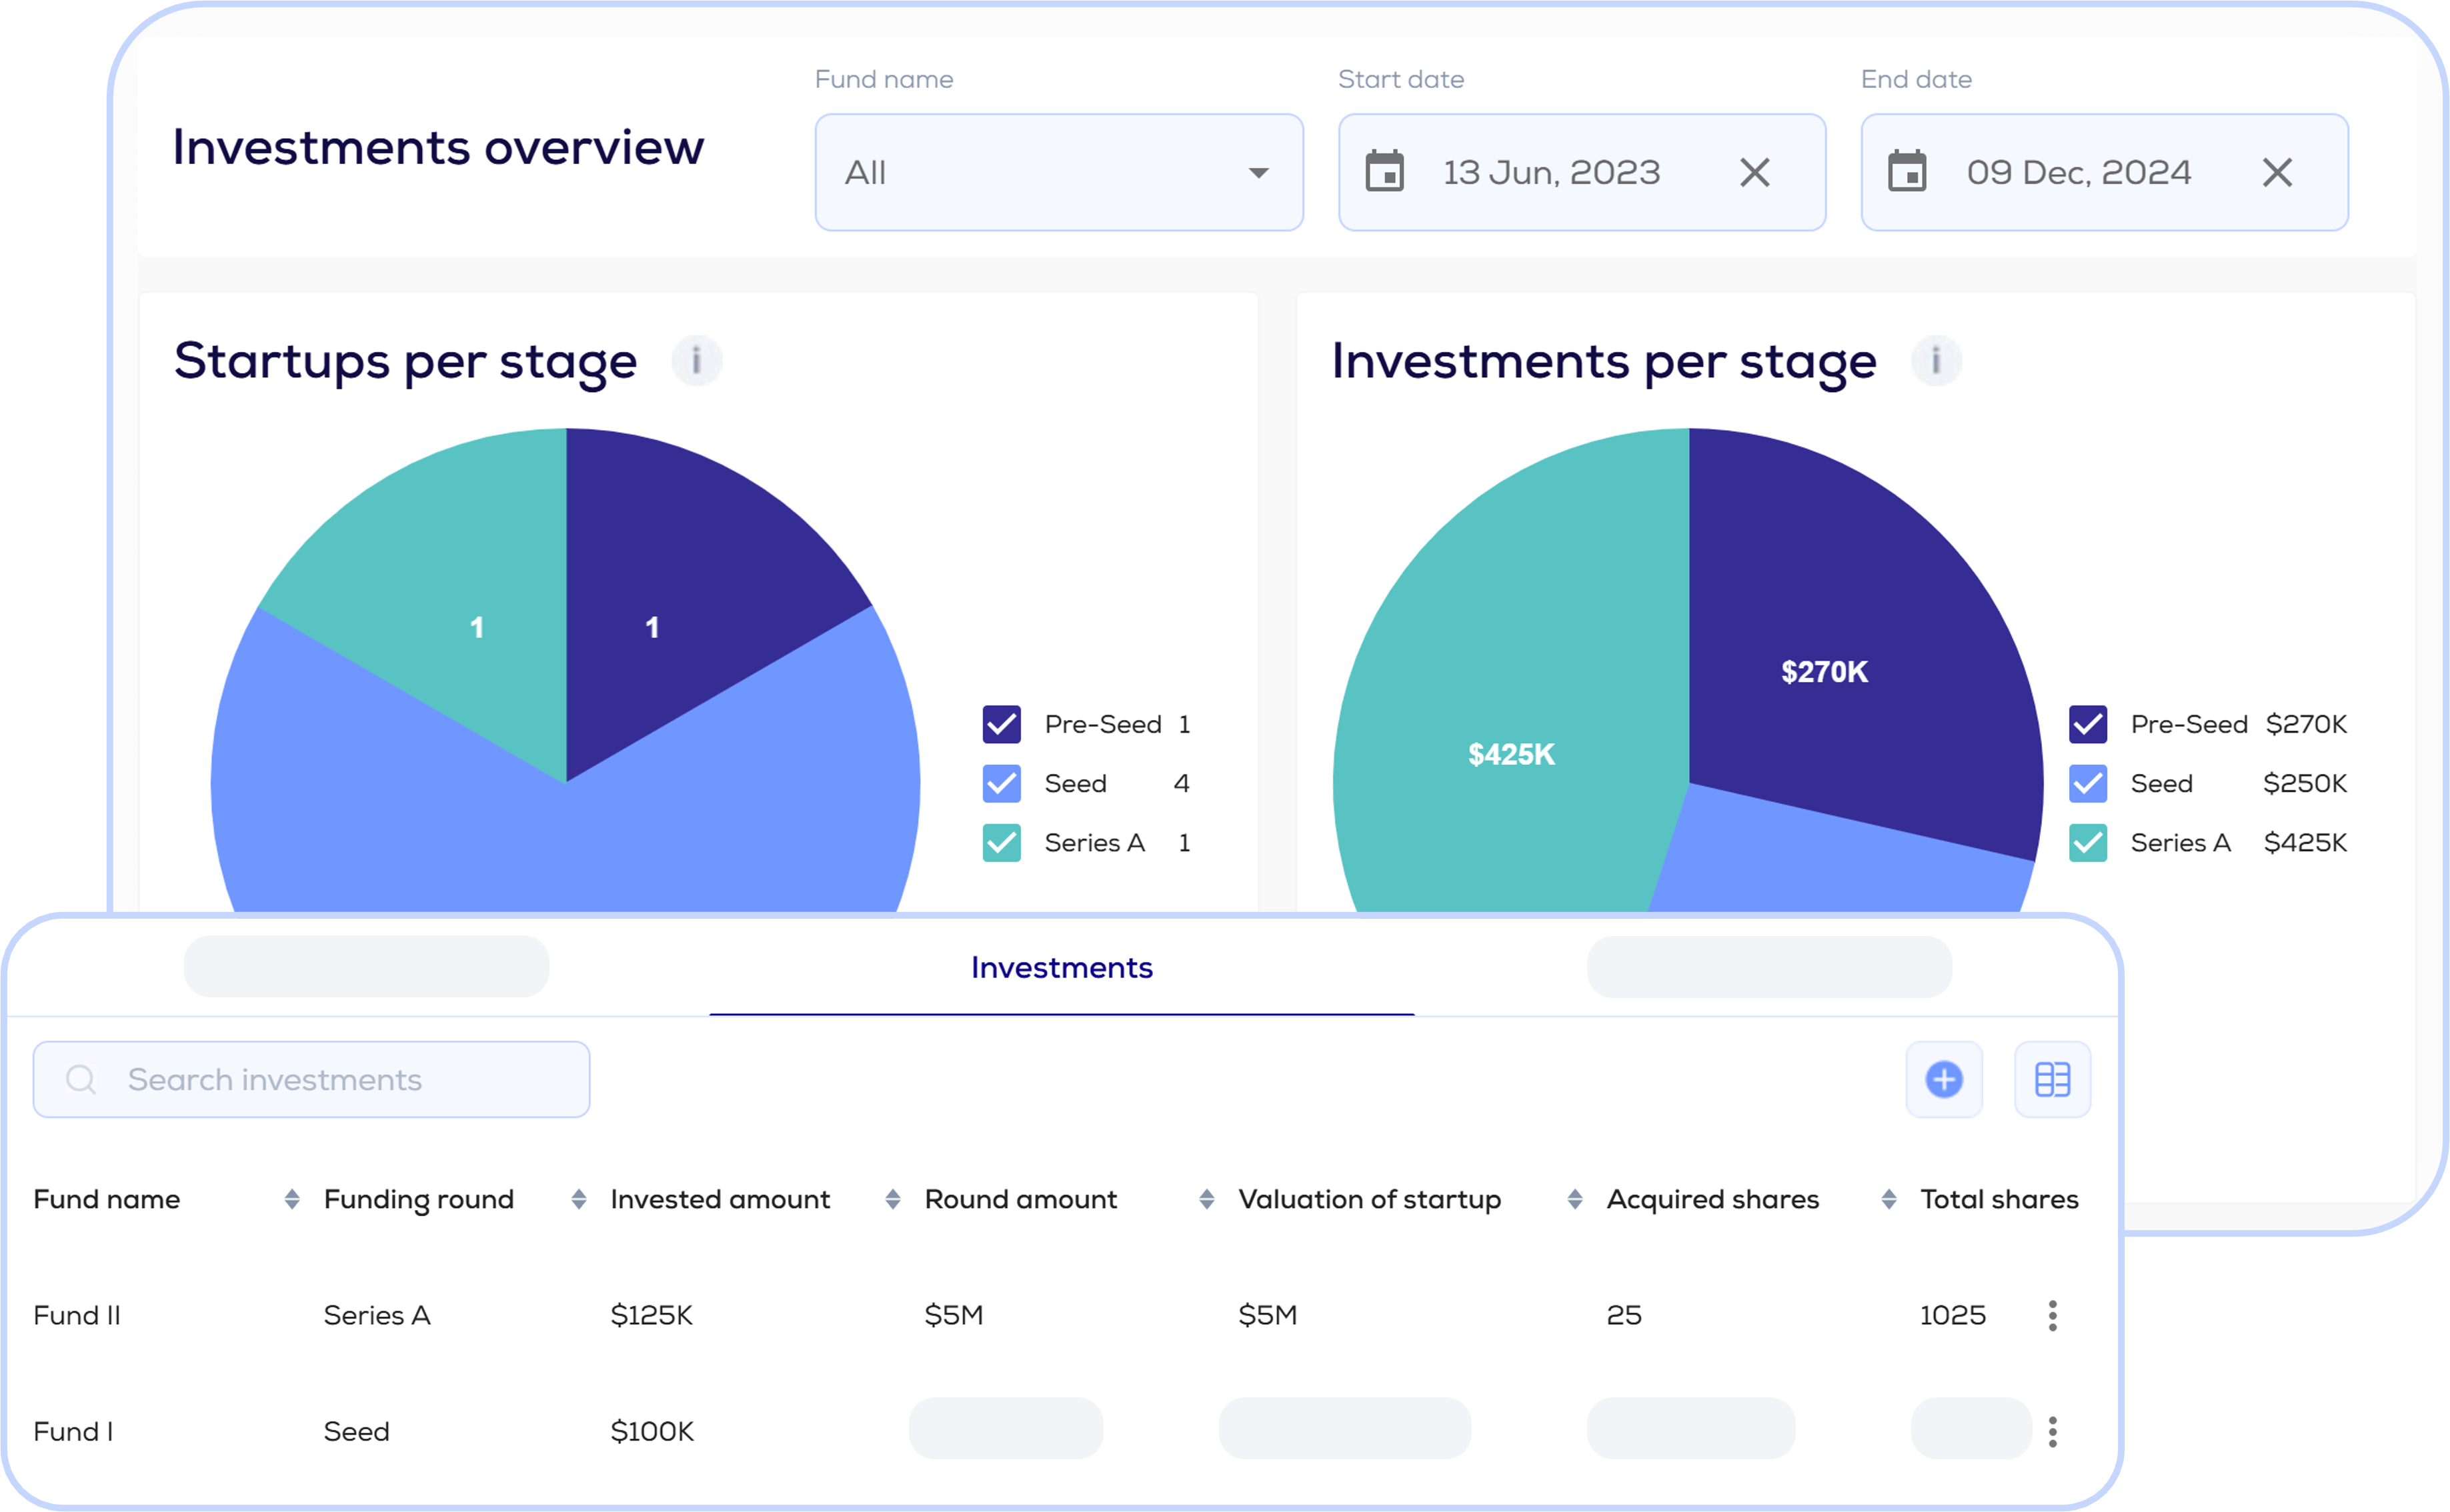The image size is (2450, 1512).
Task: Click the Start date field 13 Jun, 2023
Action: (x=1582, y=172)
